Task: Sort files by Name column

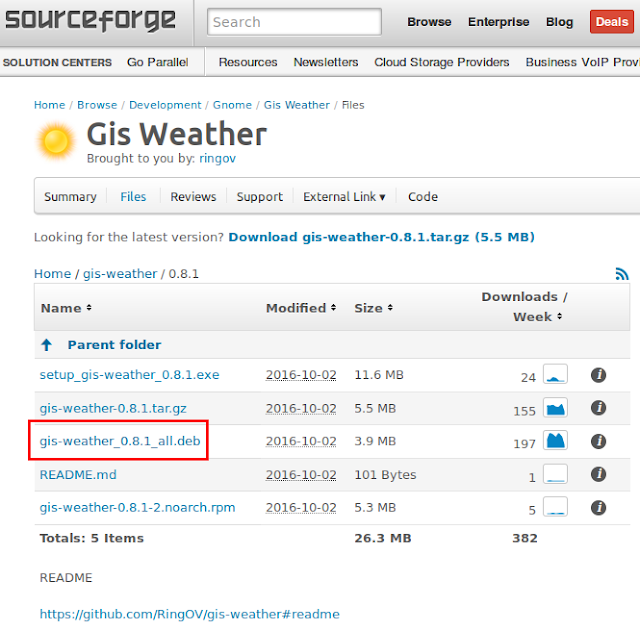Action: (66, 308)
